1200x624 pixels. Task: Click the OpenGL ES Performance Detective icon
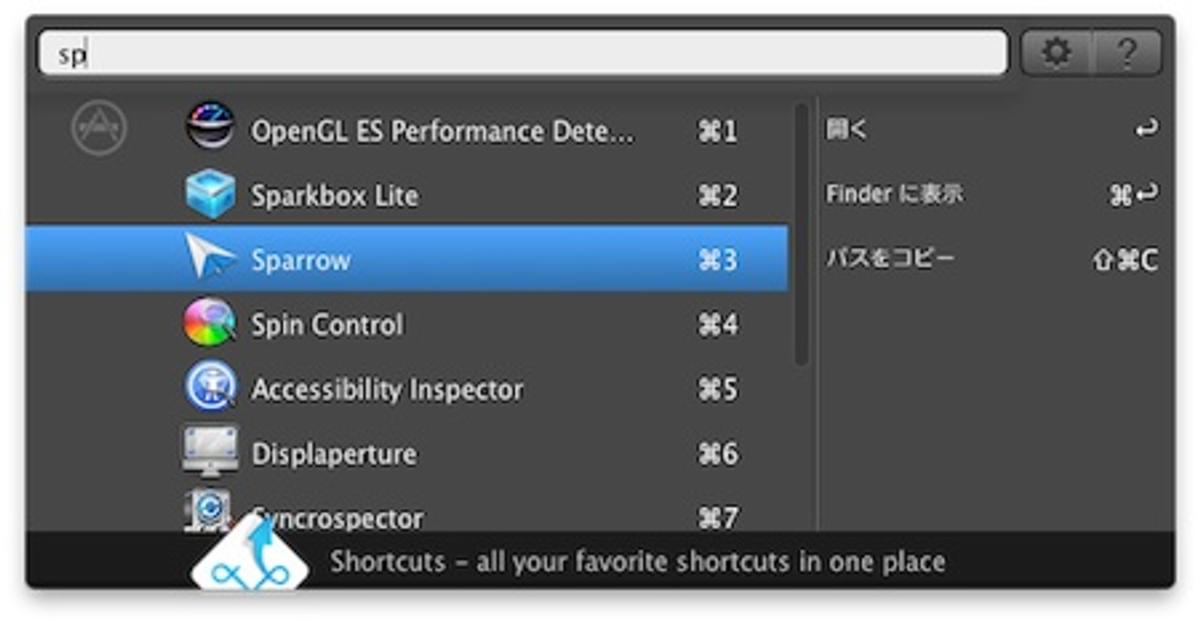[210, 128]
